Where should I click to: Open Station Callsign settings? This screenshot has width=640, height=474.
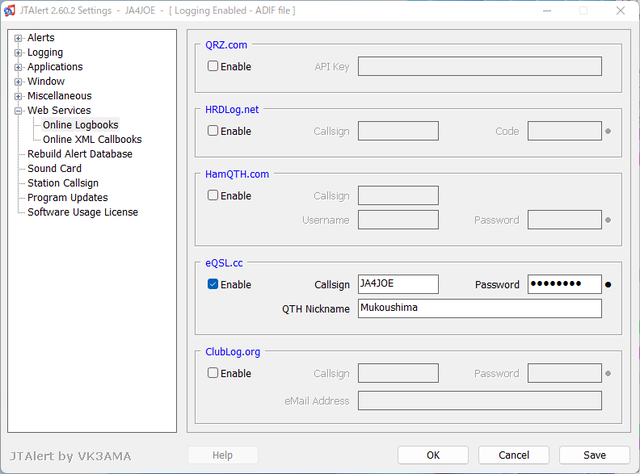pyautogui.click(x=63, y=183)
